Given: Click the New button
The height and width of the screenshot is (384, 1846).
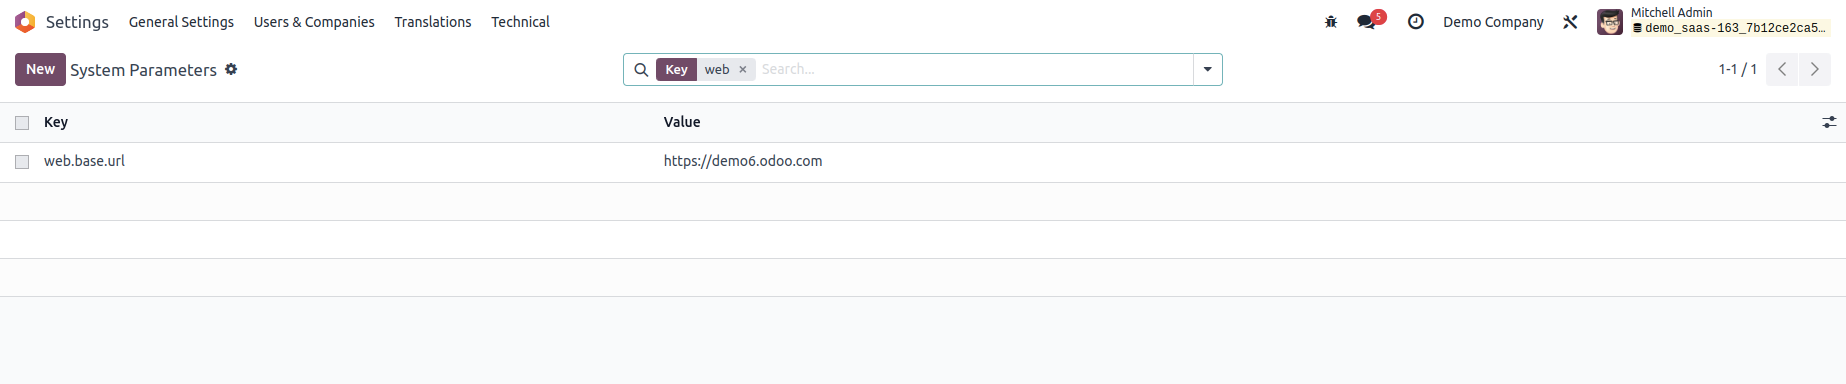Looking at the screenshot, I should [x=40, y=69].
